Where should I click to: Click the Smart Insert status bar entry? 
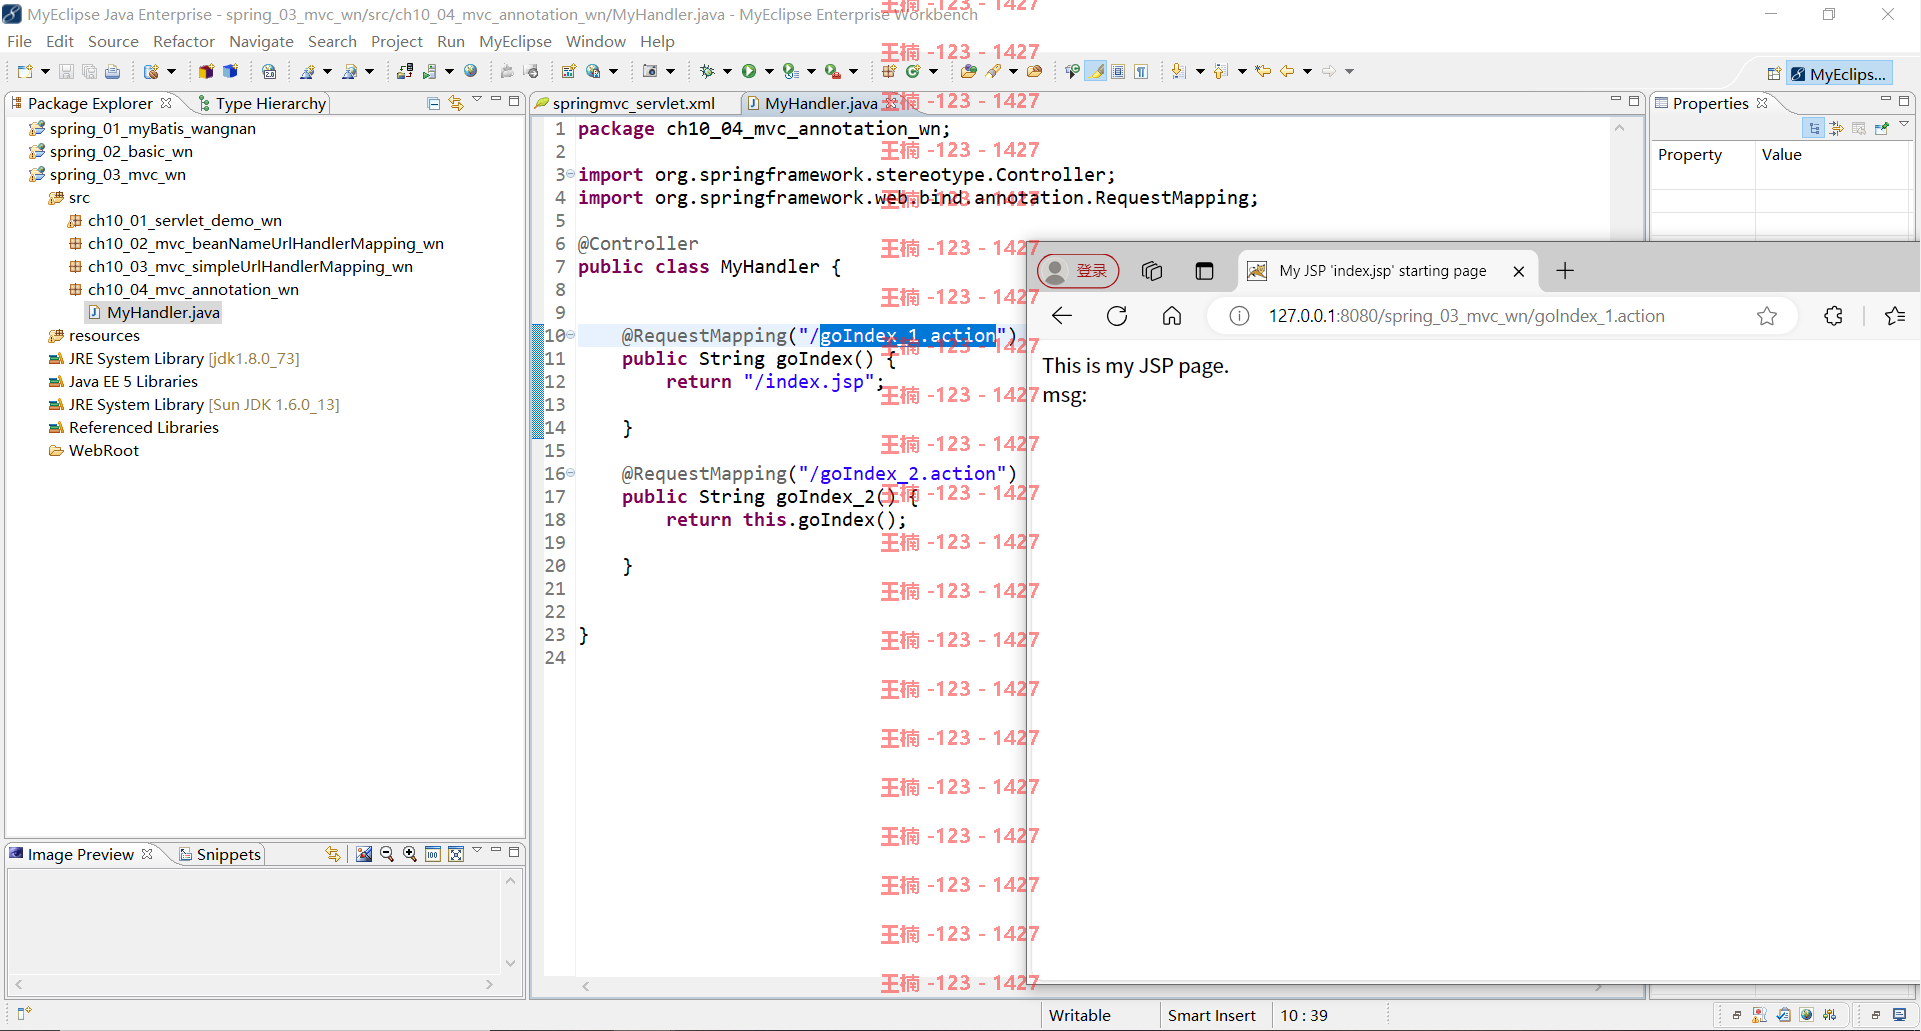point(1212,1015)
